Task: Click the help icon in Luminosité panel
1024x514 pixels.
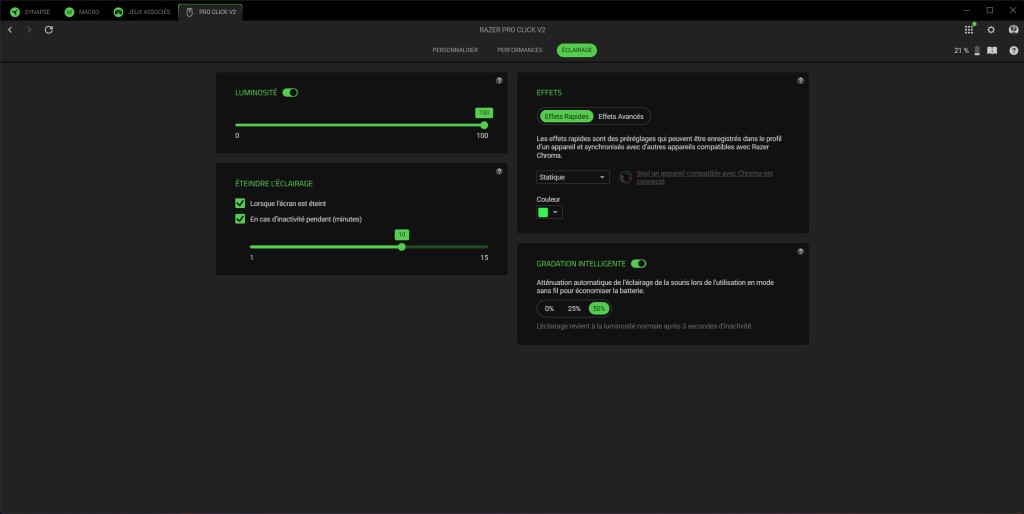Action: [499, 80]
